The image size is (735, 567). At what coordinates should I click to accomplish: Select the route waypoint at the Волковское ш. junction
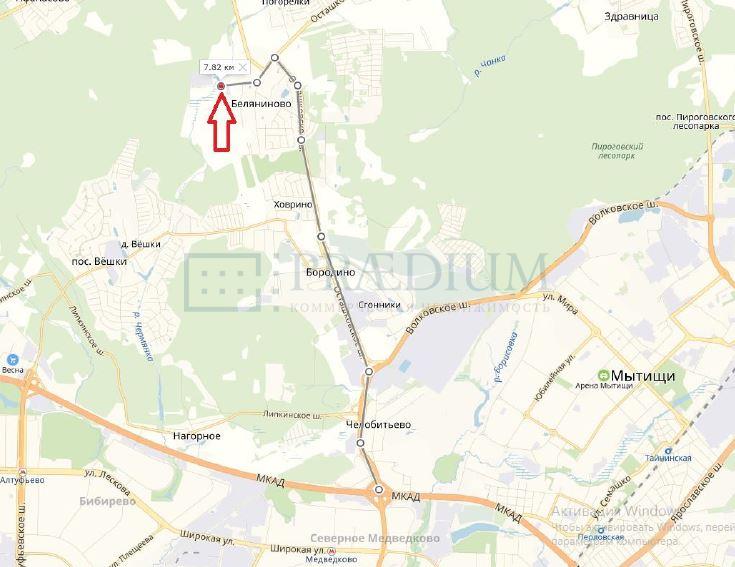[x=369, y=372]
